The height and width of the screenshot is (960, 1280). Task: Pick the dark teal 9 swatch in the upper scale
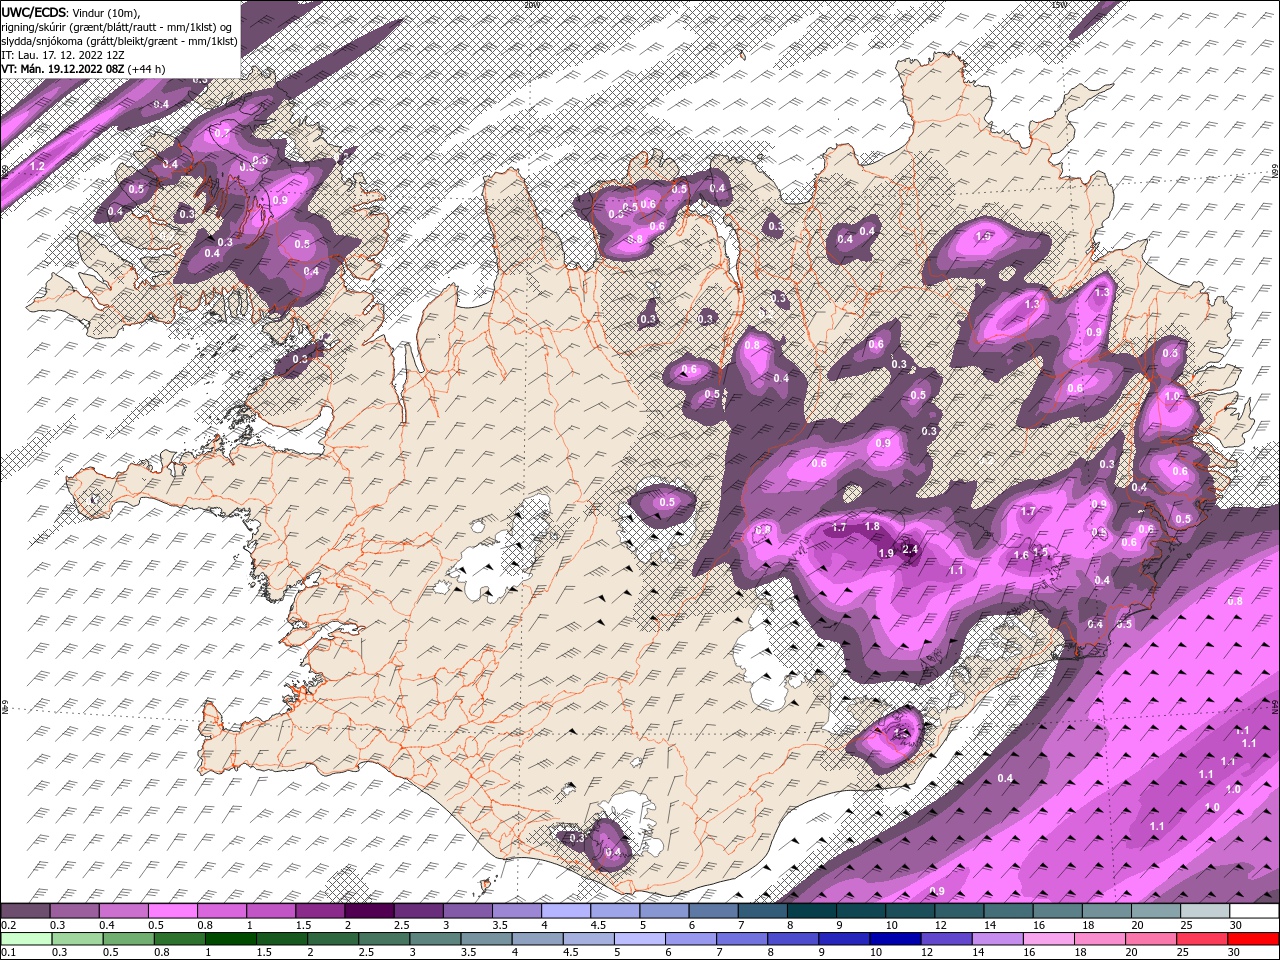(861, 911)
